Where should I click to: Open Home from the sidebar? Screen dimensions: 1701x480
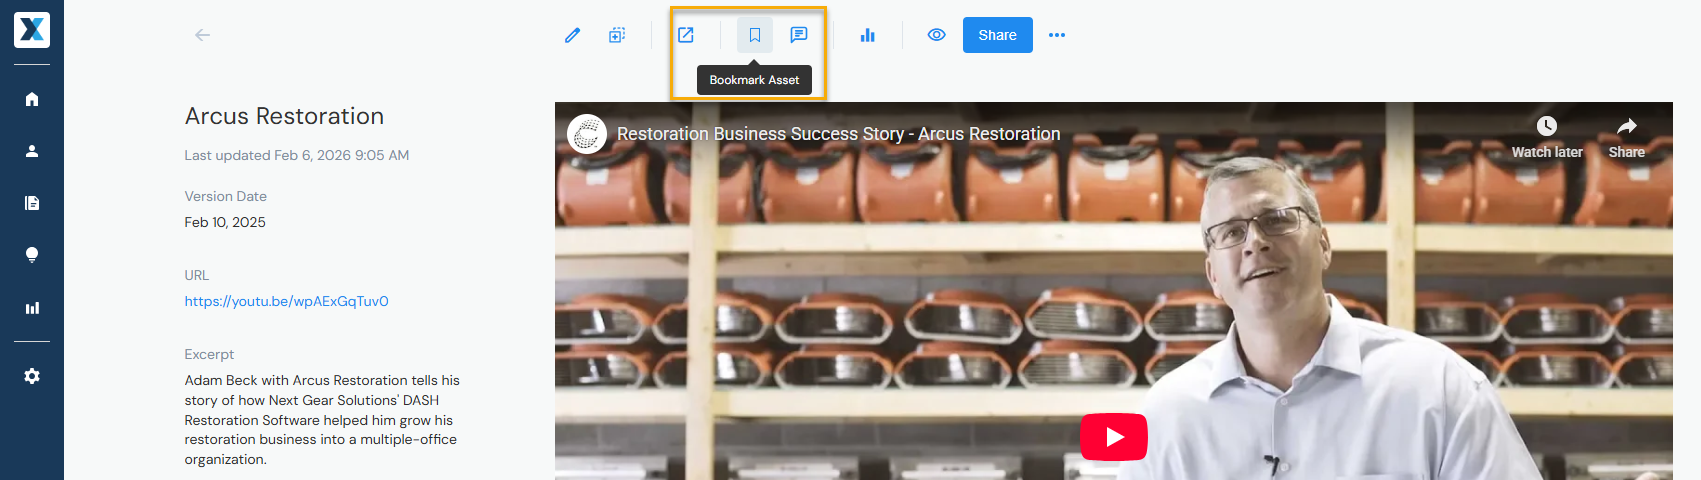32,99
